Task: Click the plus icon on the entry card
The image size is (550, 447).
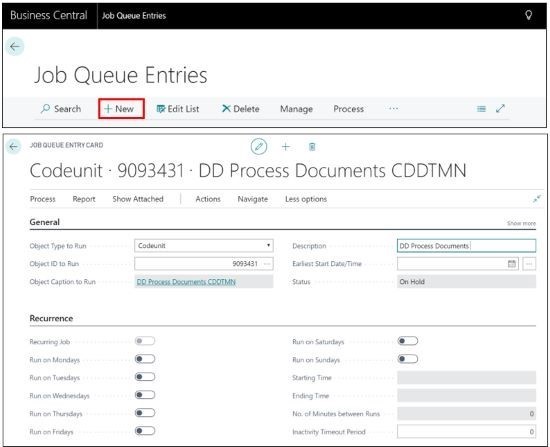Action: click(x=286, y=147)
